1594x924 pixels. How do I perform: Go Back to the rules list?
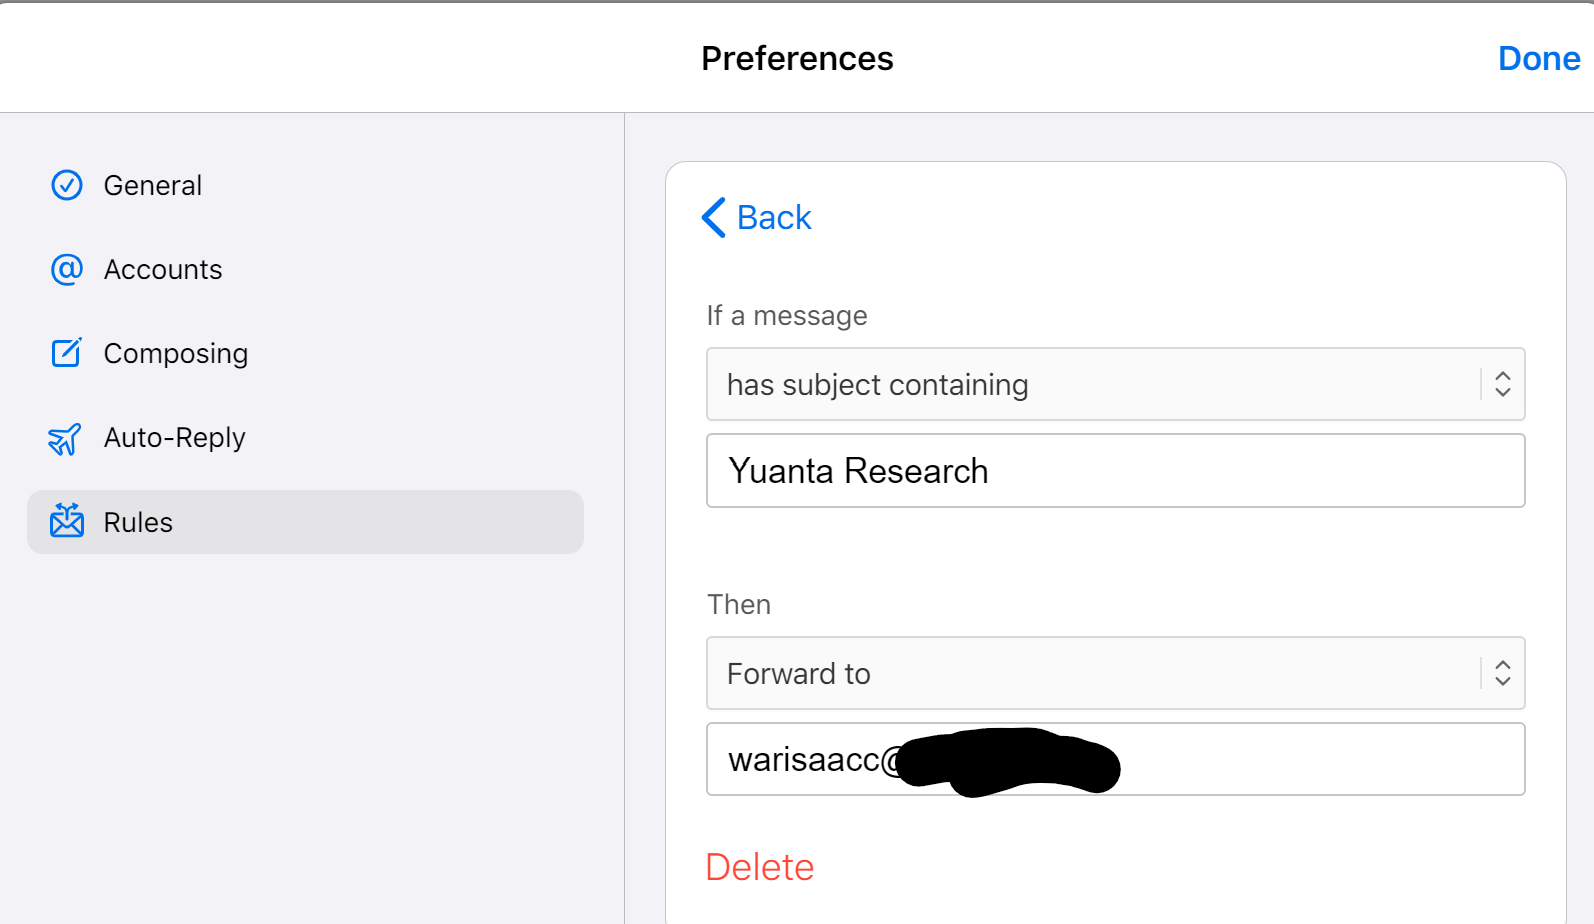[773, 217]
